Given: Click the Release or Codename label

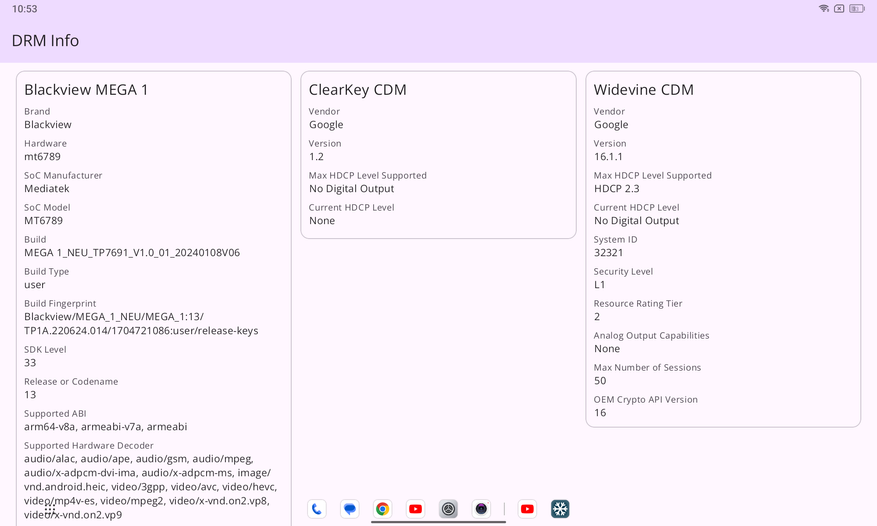Looking at the screenshot, I should pos(71,382).
